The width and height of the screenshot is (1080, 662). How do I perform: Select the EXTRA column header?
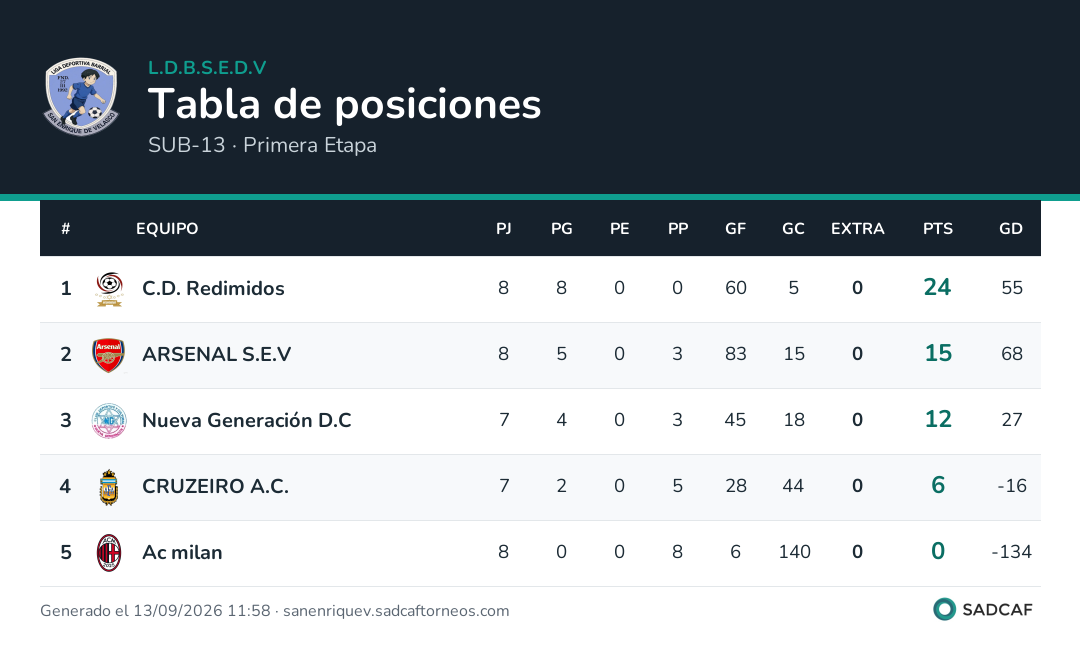[x=857, y=229]
